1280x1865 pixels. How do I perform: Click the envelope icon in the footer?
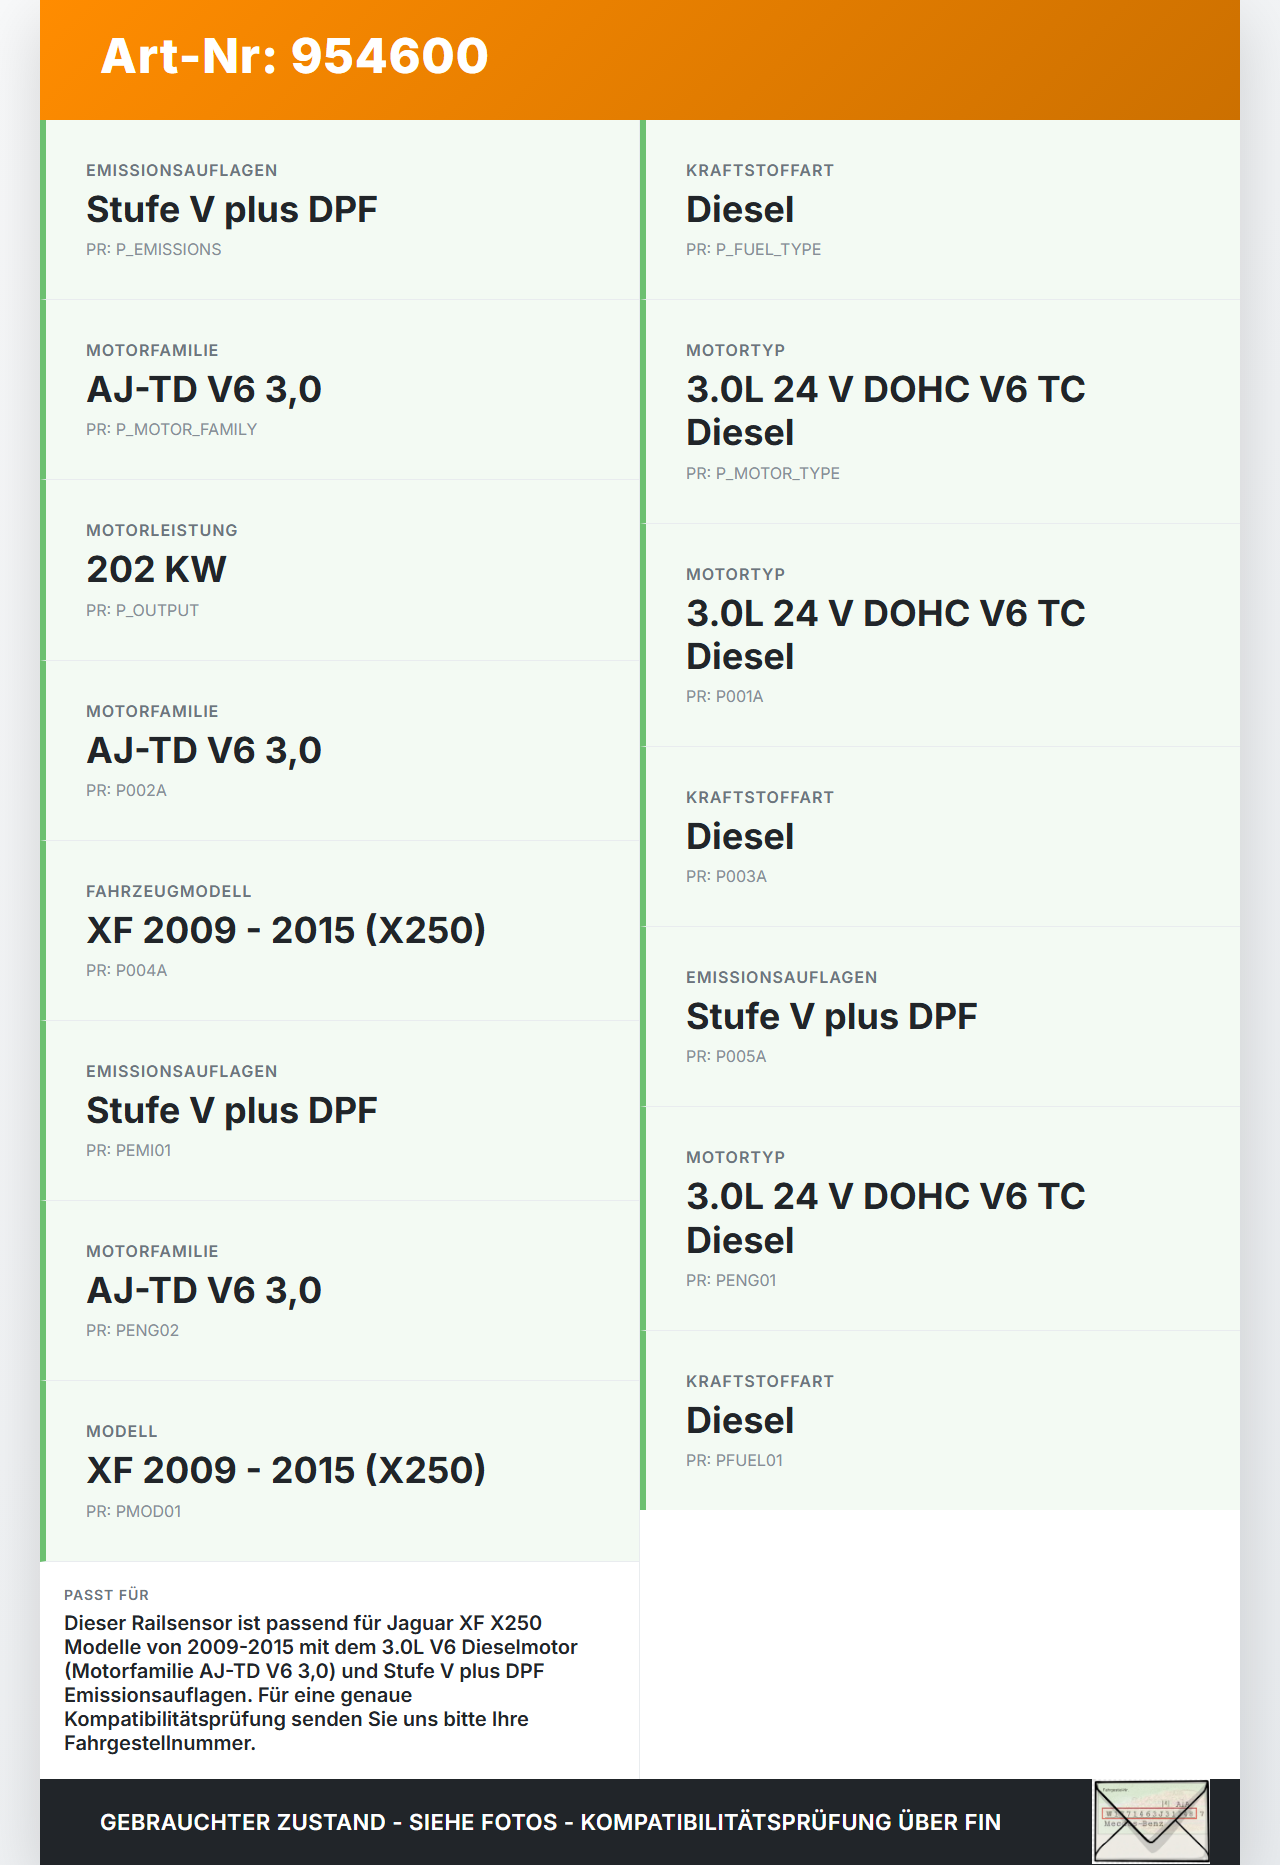(1151, 1821)
